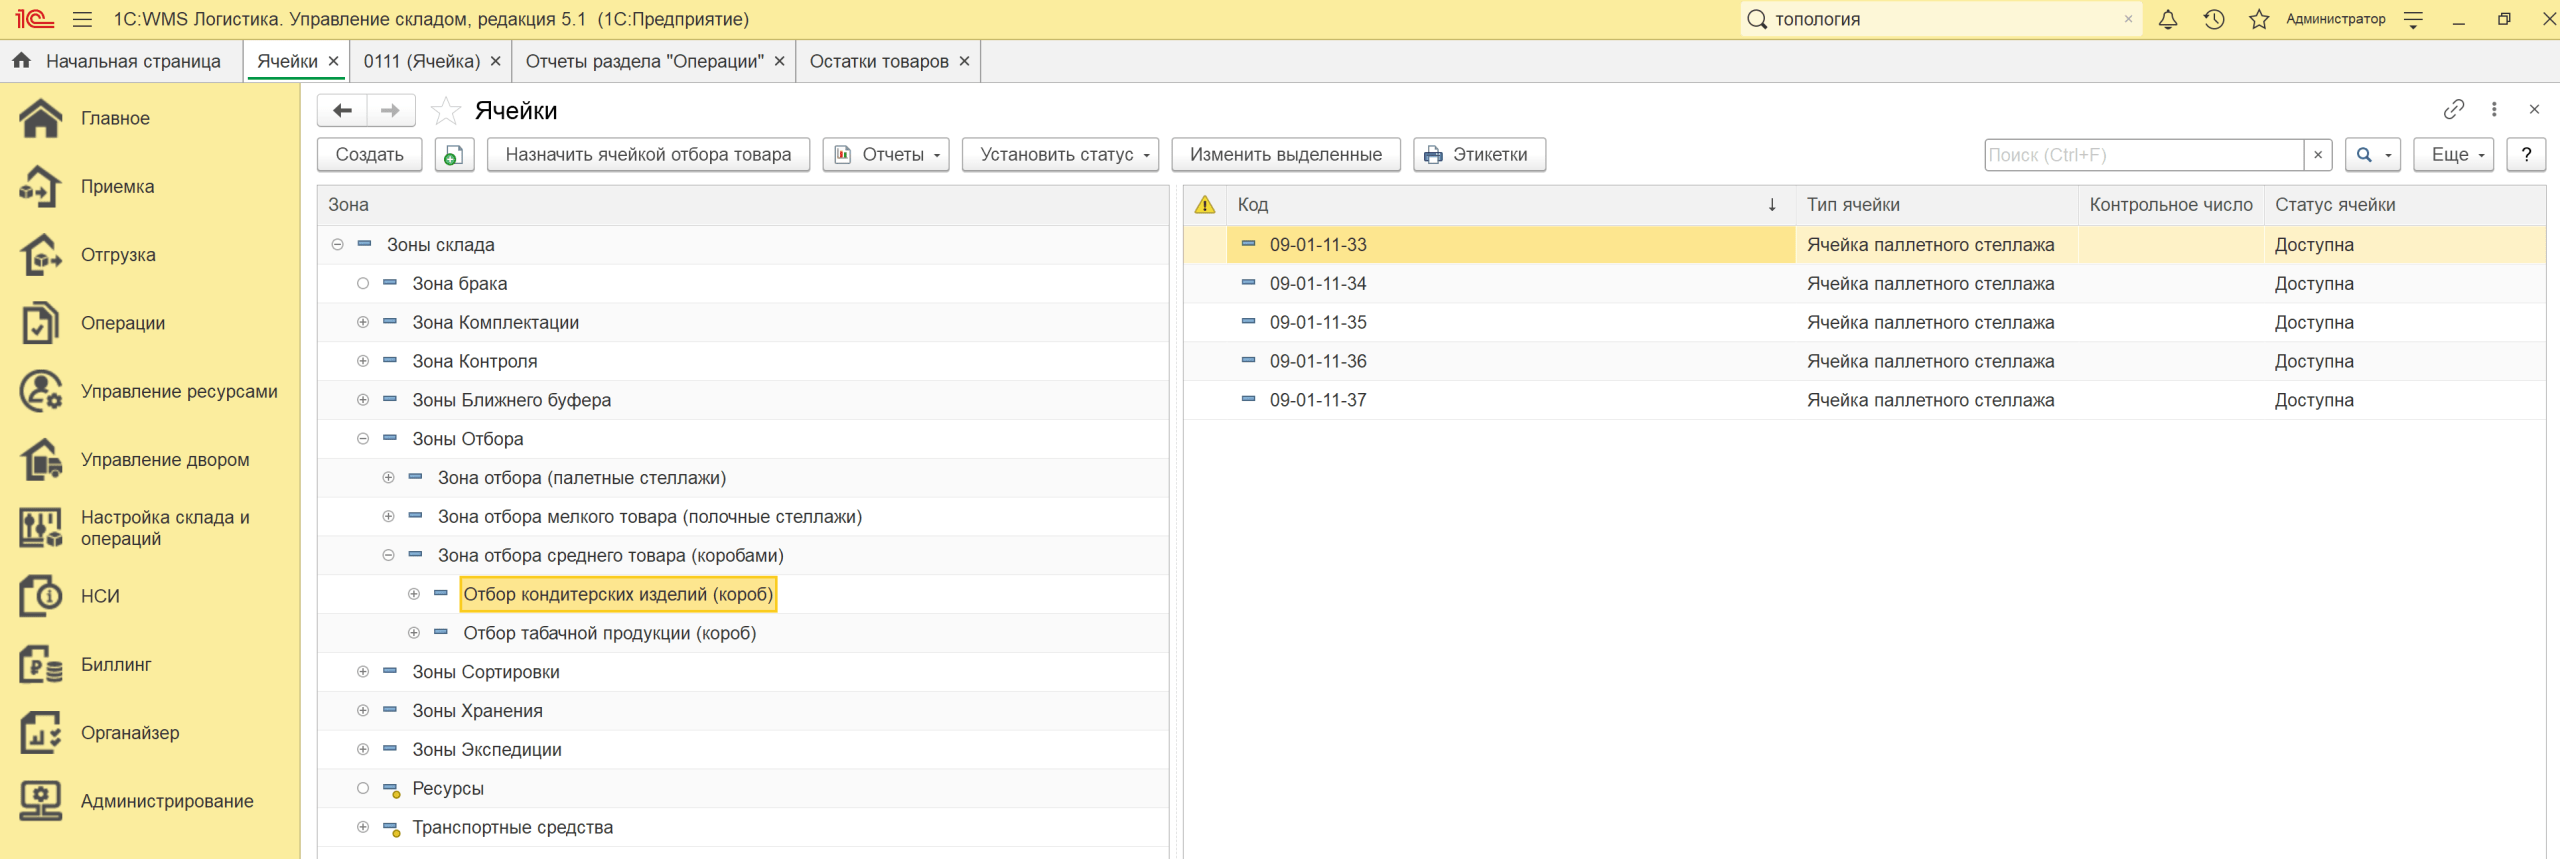Focus the Поиск (Ctrl+F) search field

pos(2143,155)
